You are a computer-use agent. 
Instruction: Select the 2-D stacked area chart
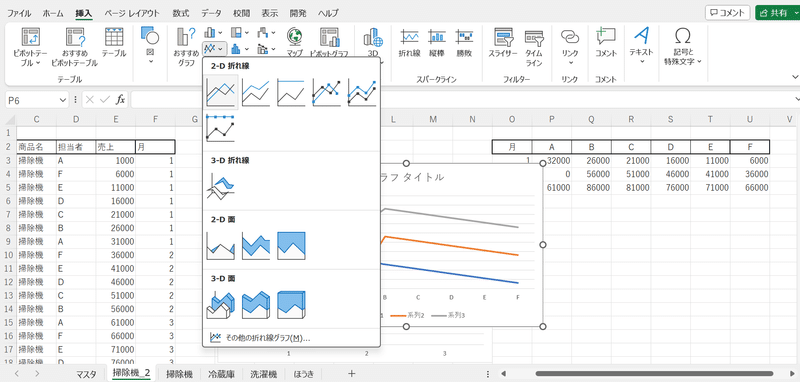tap(256, 246)
